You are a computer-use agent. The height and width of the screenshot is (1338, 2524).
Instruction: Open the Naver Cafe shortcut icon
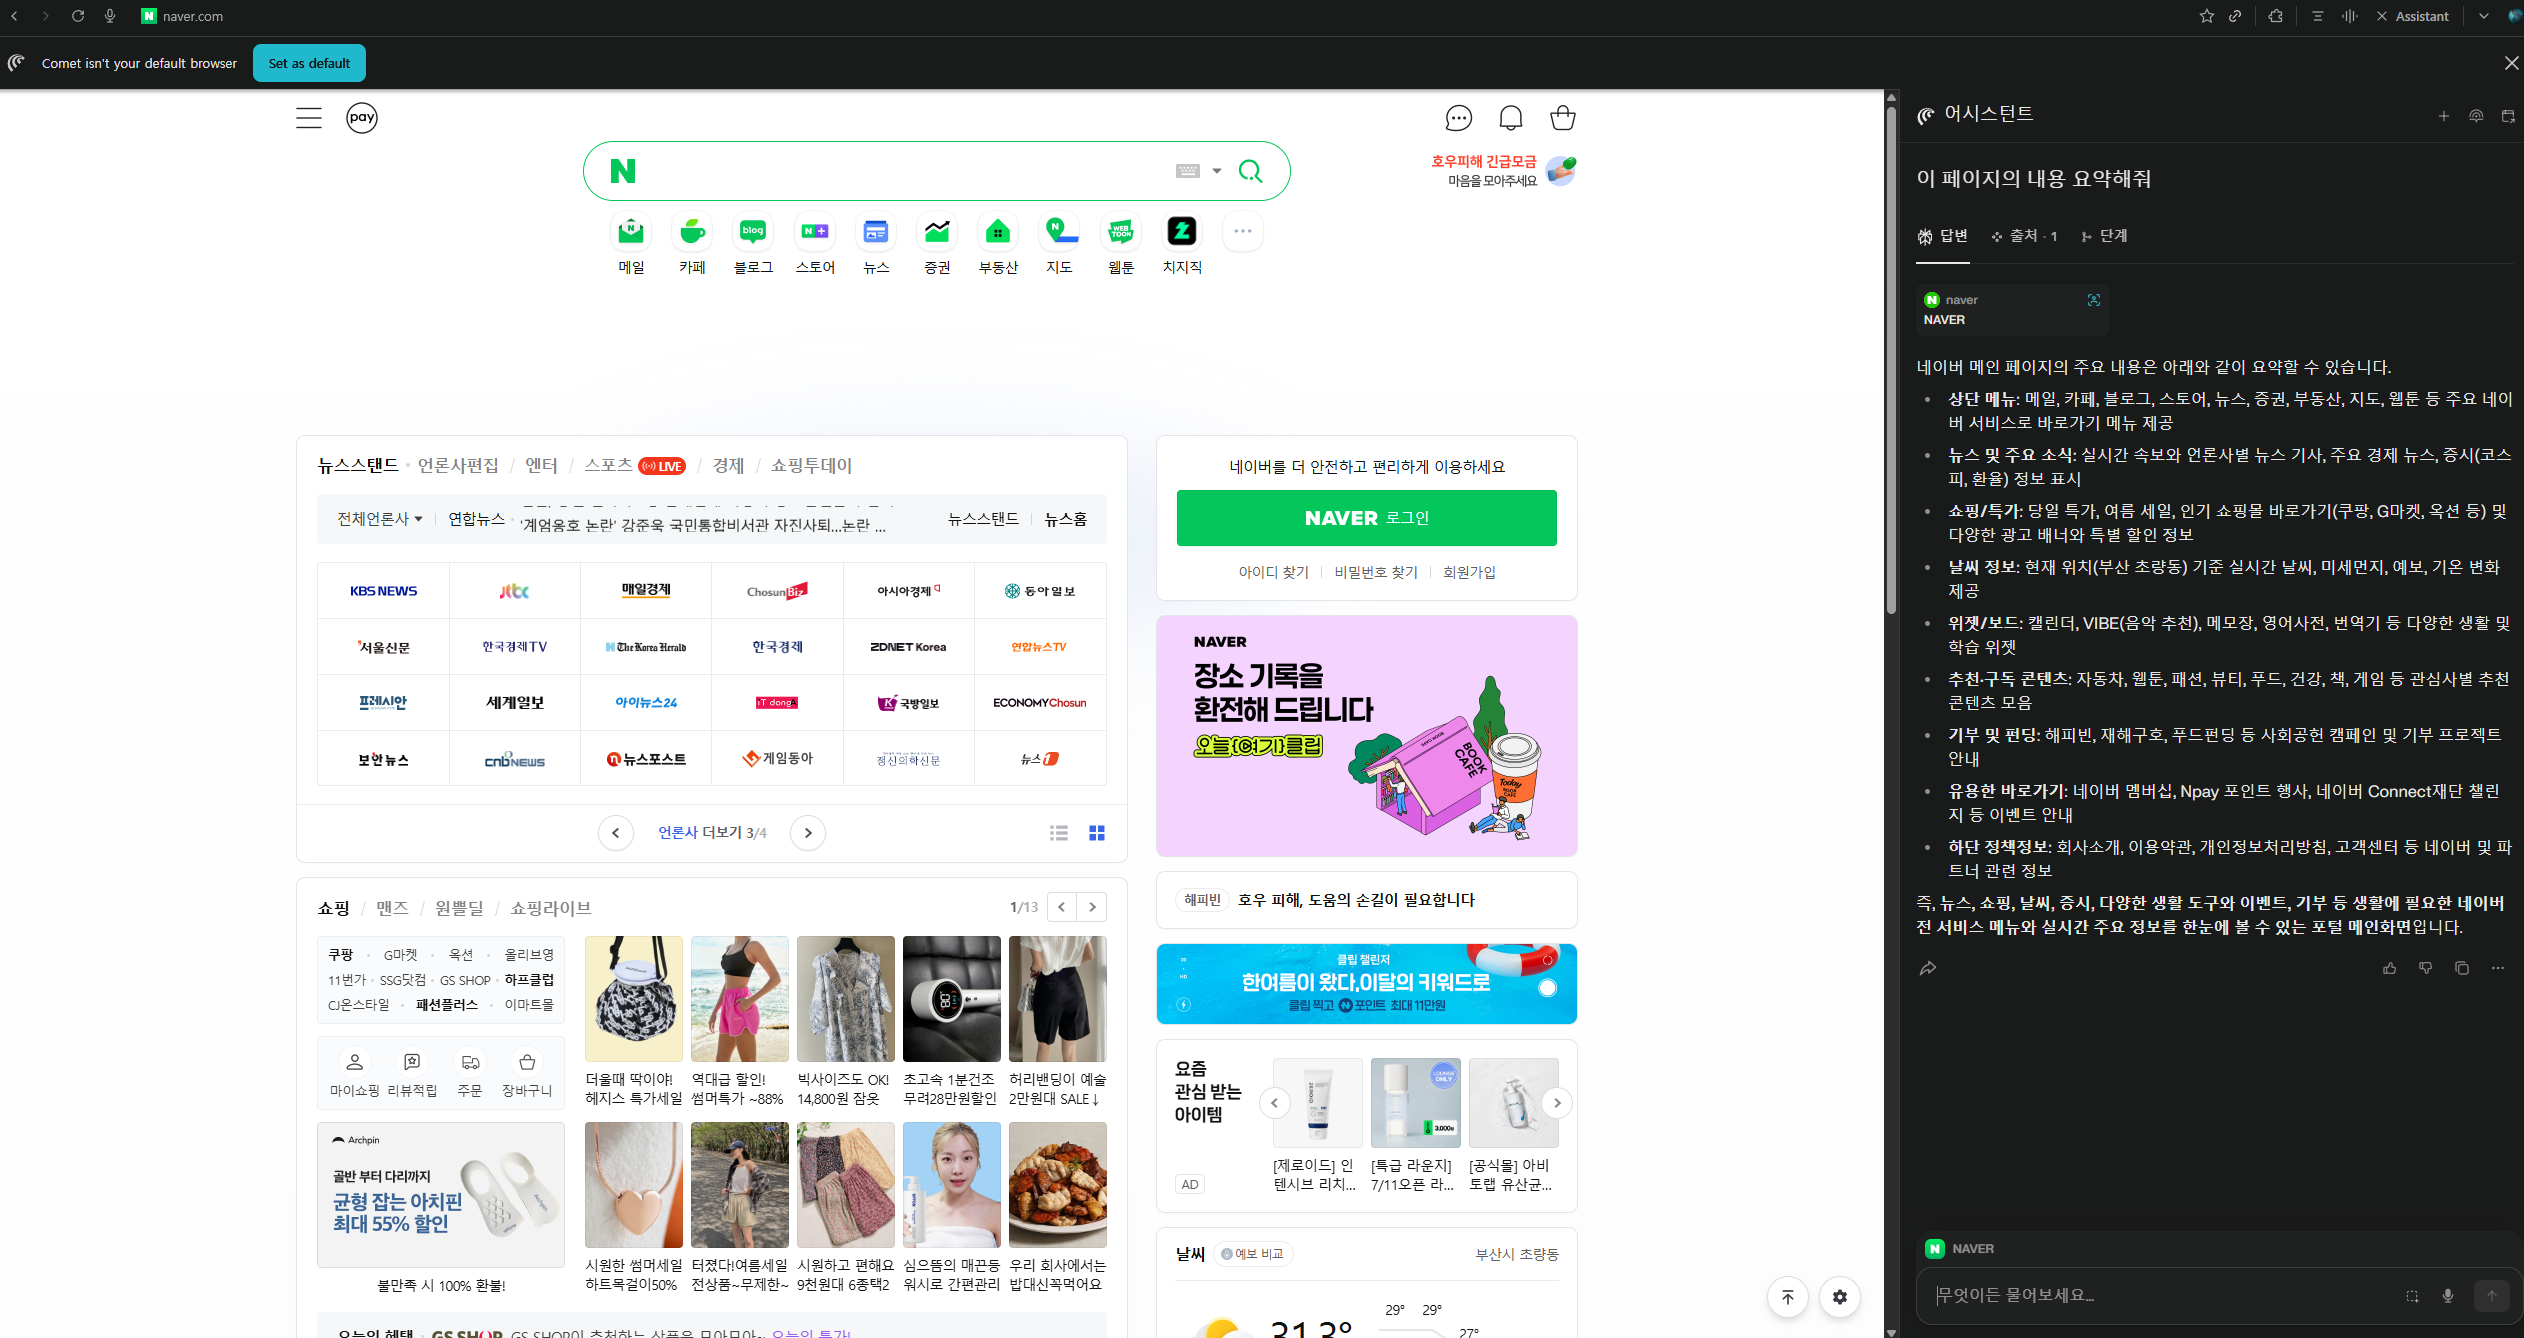click(692, 232)
